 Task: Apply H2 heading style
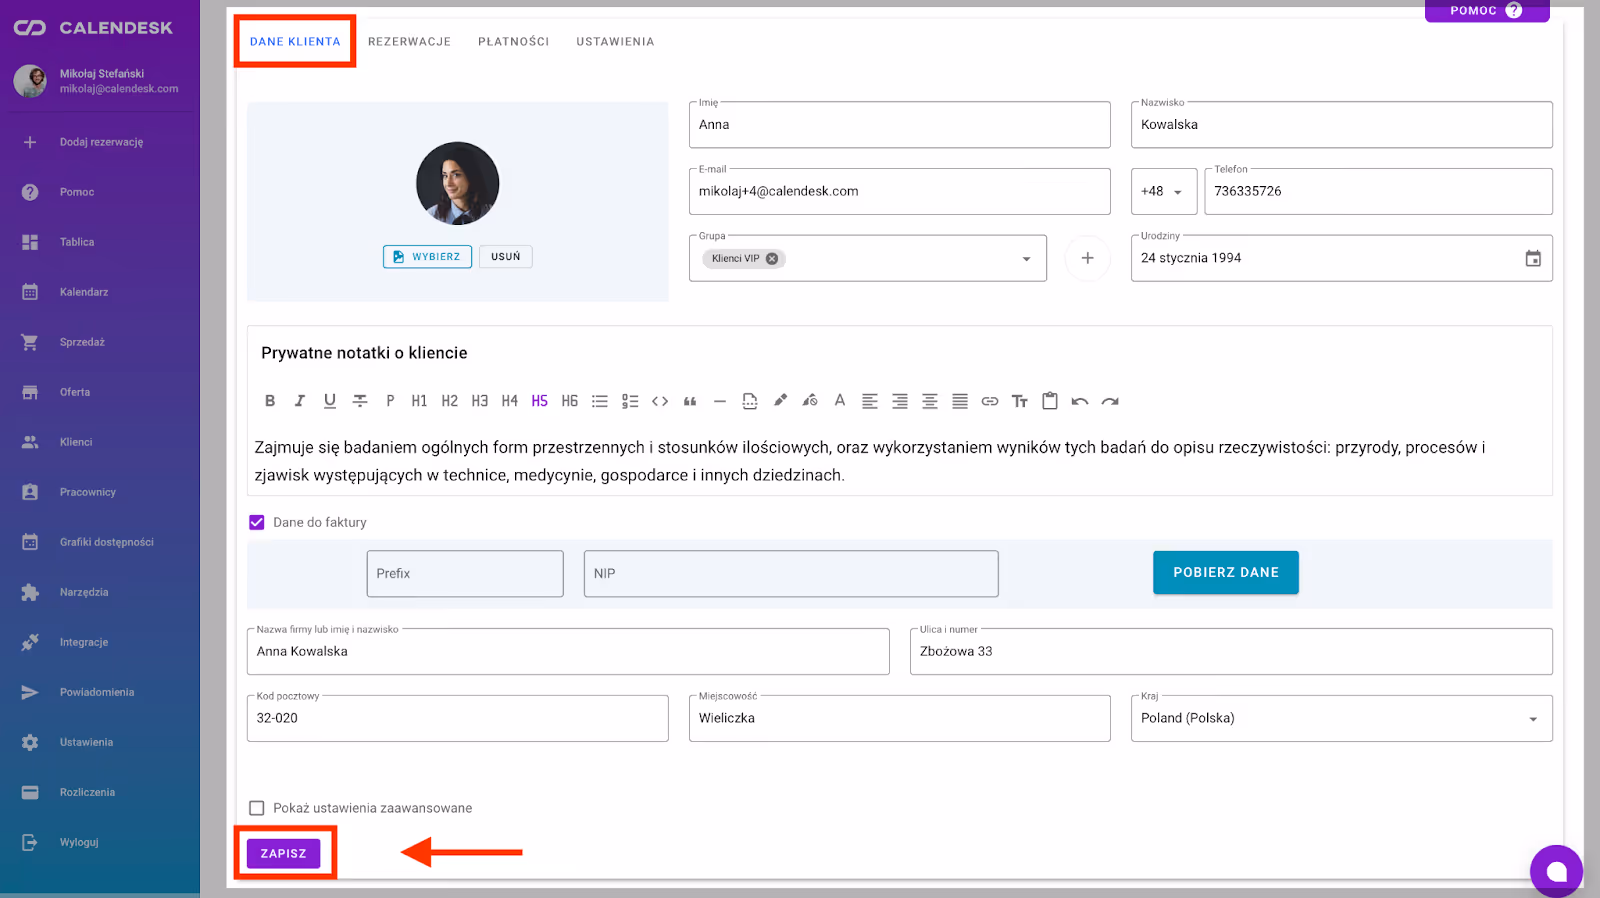450,401
